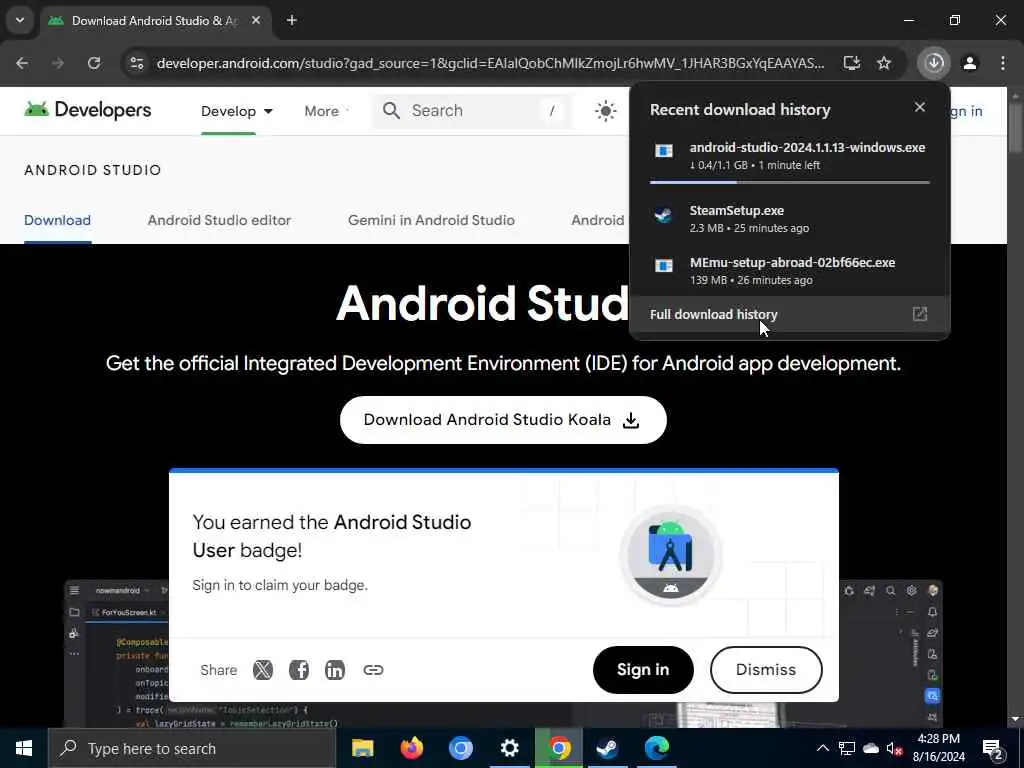The height and width of the screenshot is (768, 1024).
Task: Reload the current page
Action: click(x=94, y=63)
